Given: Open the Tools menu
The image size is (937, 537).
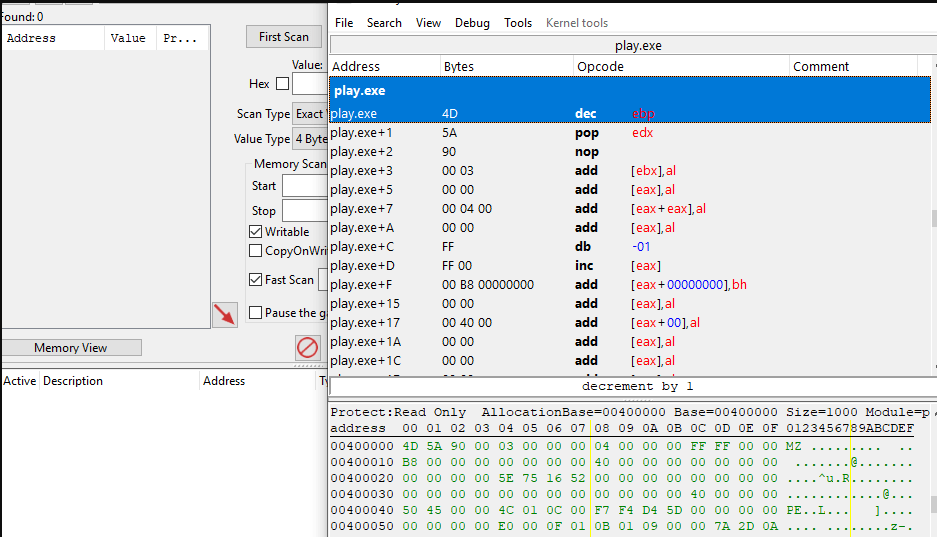Looking at the screenshot, I should click(518, 23).
